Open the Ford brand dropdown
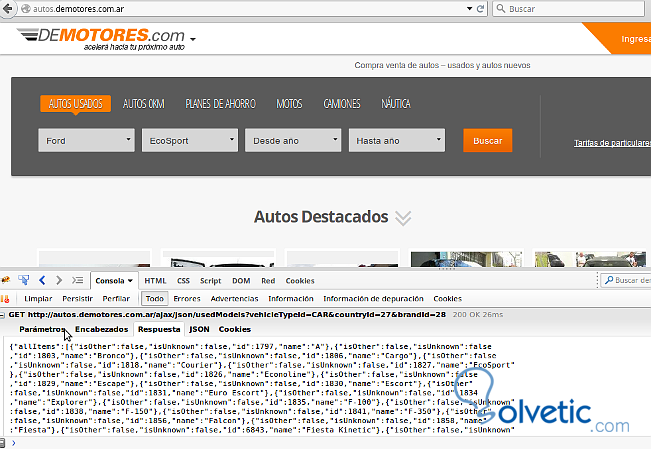This screenshot has width=651, height=449. point(86,140)
